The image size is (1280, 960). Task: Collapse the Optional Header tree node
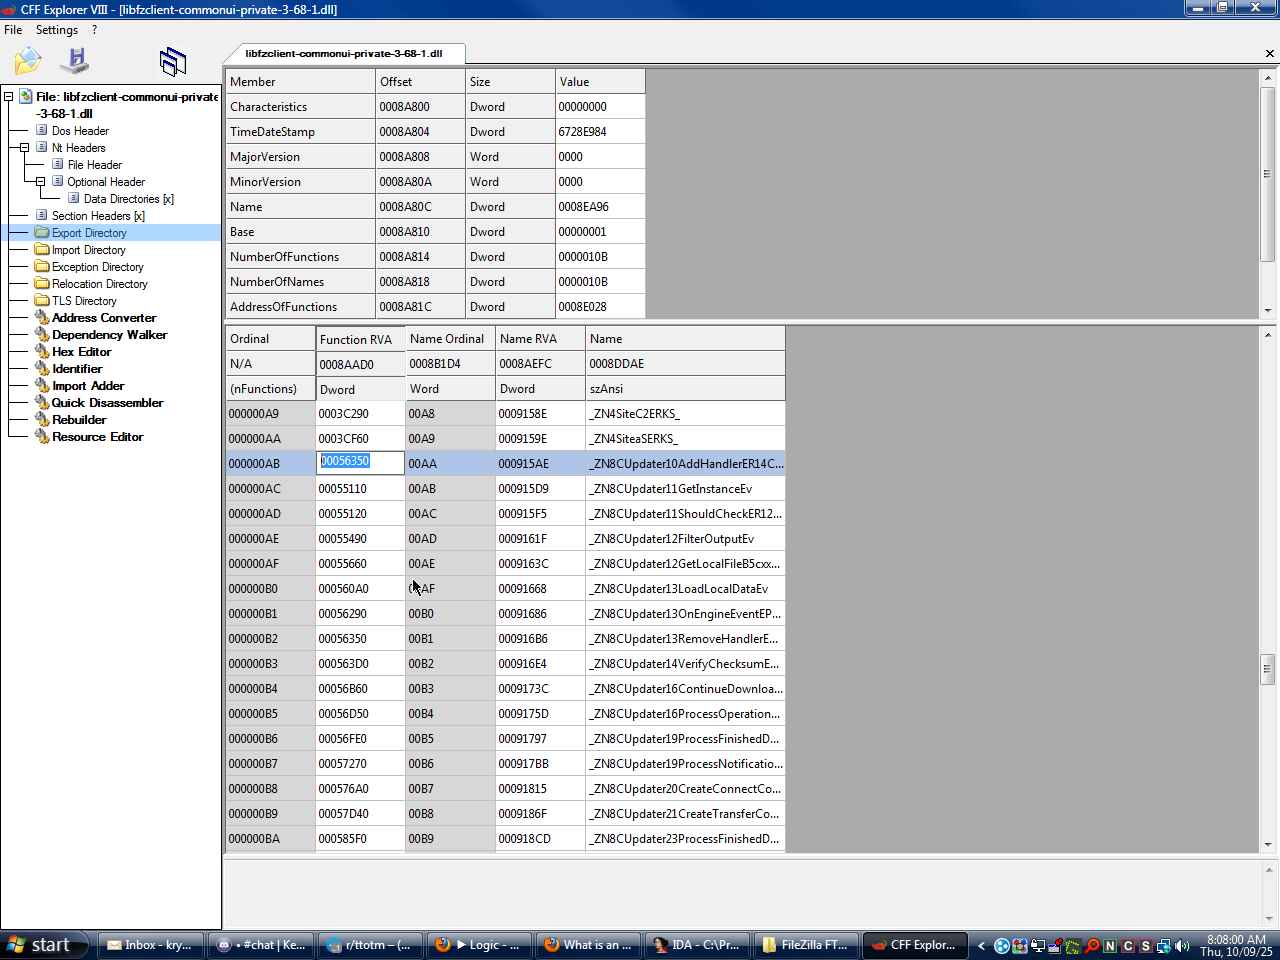pos(41,182)
